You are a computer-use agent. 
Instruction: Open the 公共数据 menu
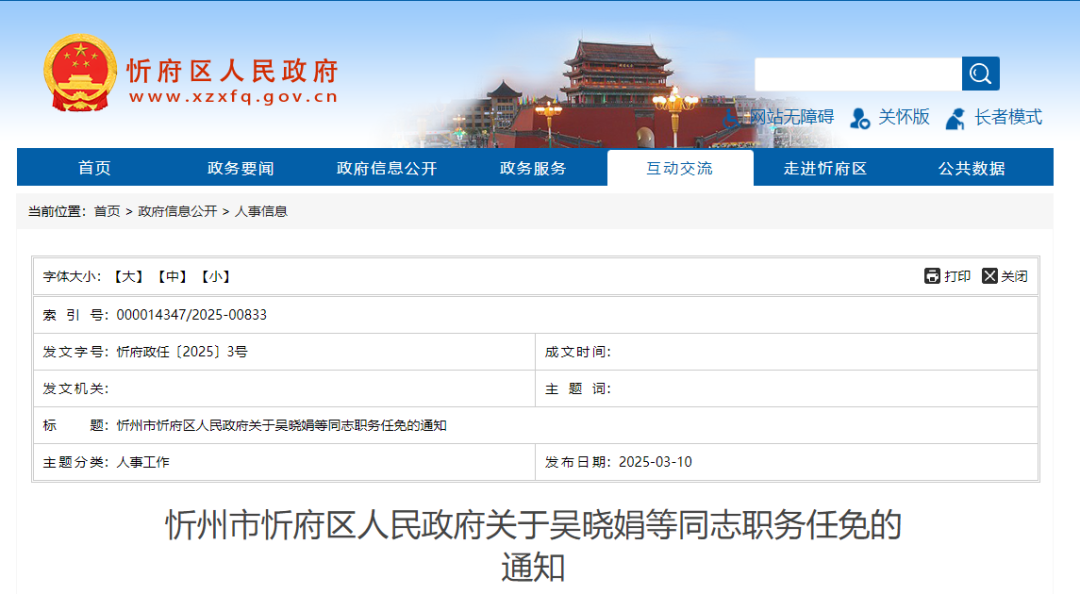click(970, 167)
